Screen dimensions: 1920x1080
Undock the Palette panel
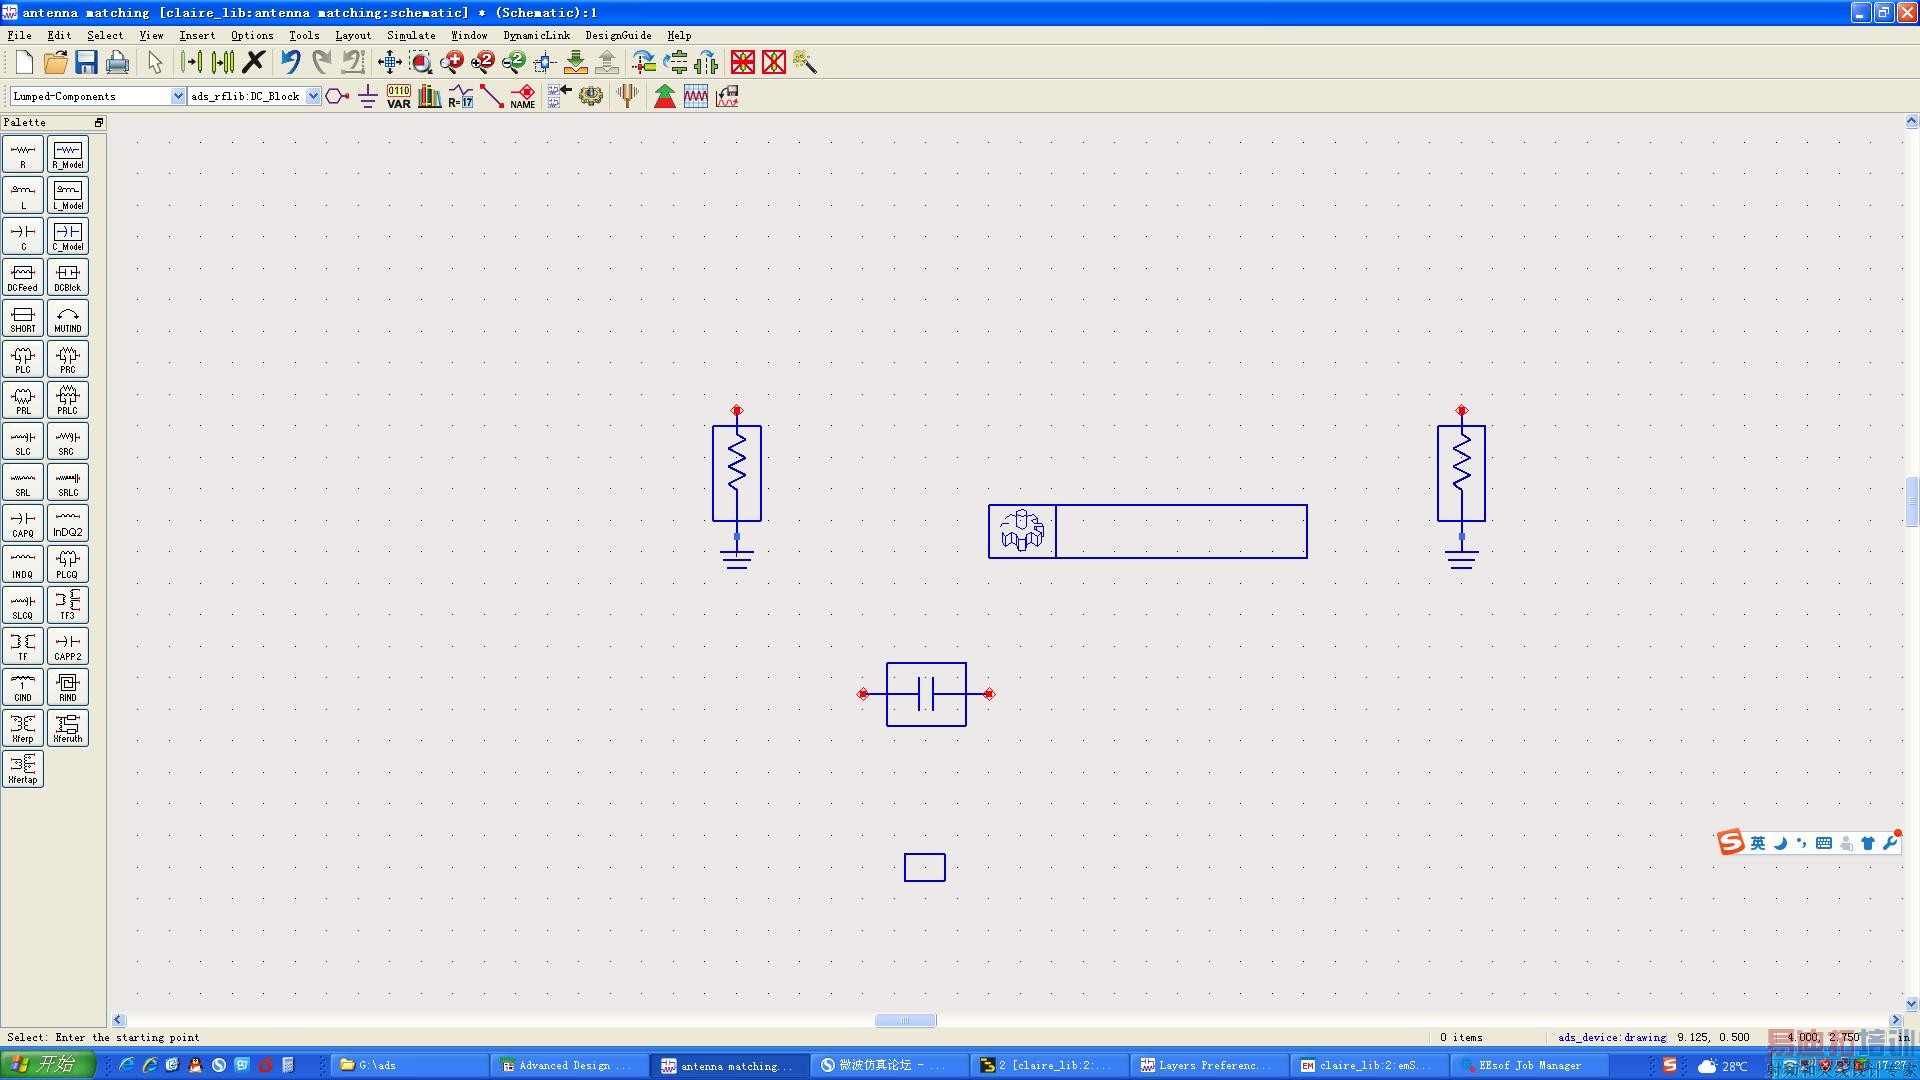coord(99,122)
